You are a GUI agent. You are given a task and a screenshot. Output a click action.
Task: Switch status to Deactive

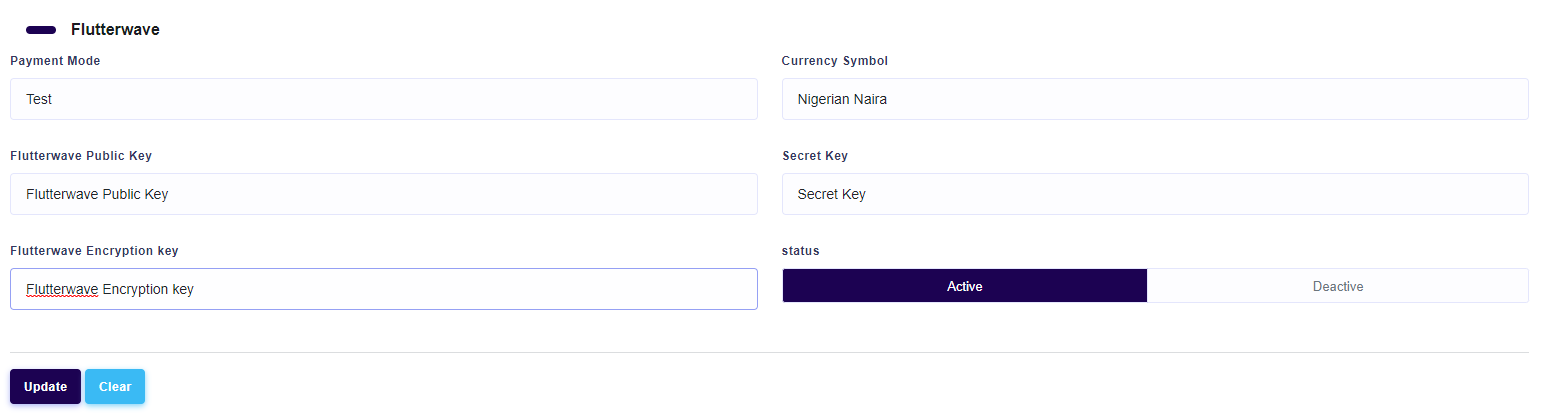tap(1337, 286)
